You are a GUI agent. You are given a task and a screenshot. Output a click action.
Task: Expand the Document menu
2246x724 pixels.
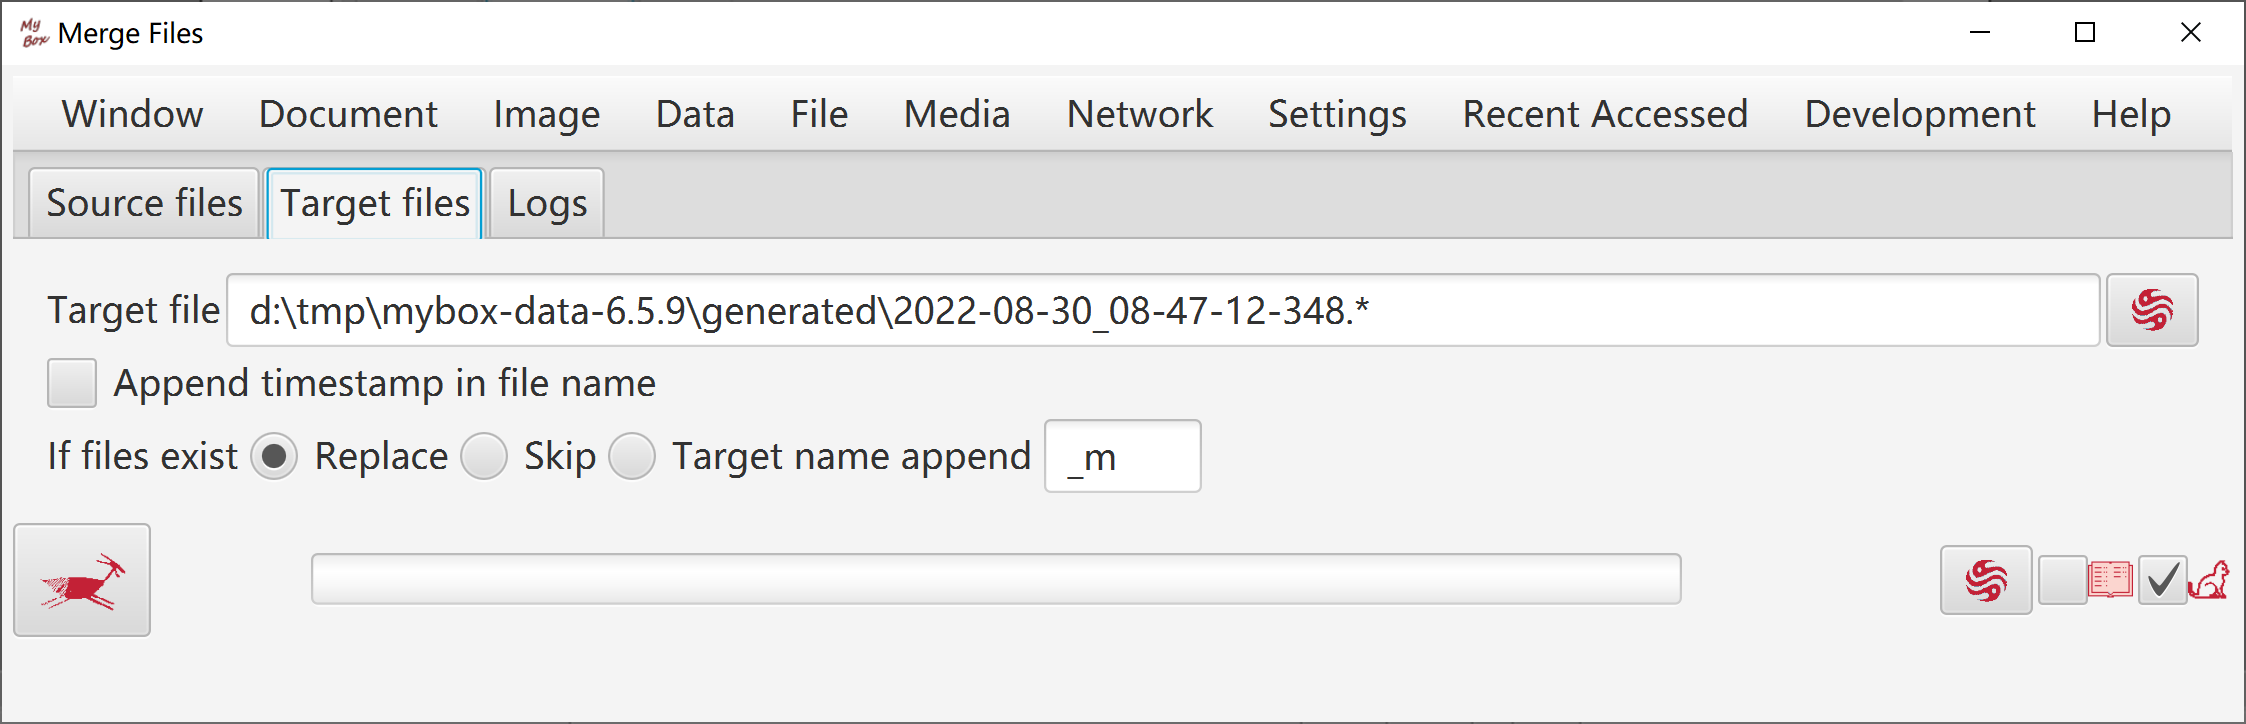pos(348,114)
